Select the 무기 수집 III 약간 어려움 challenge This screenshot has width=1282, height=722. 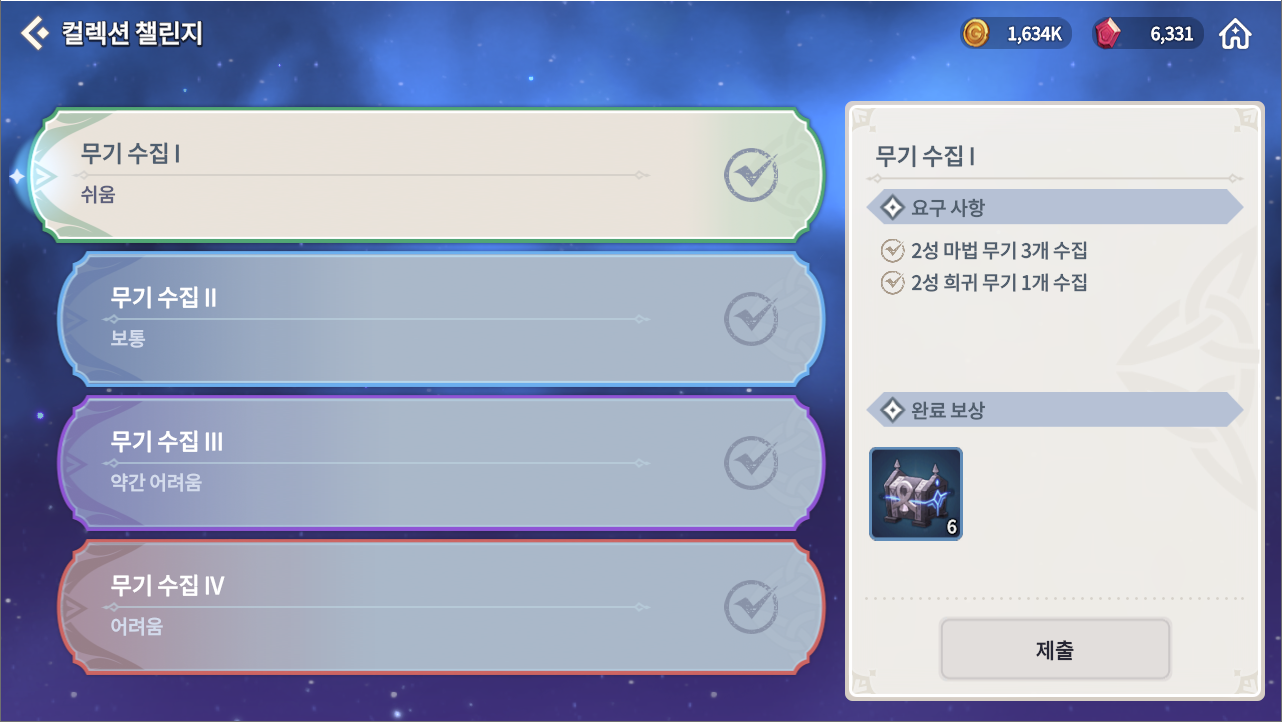tap(441, 462)
